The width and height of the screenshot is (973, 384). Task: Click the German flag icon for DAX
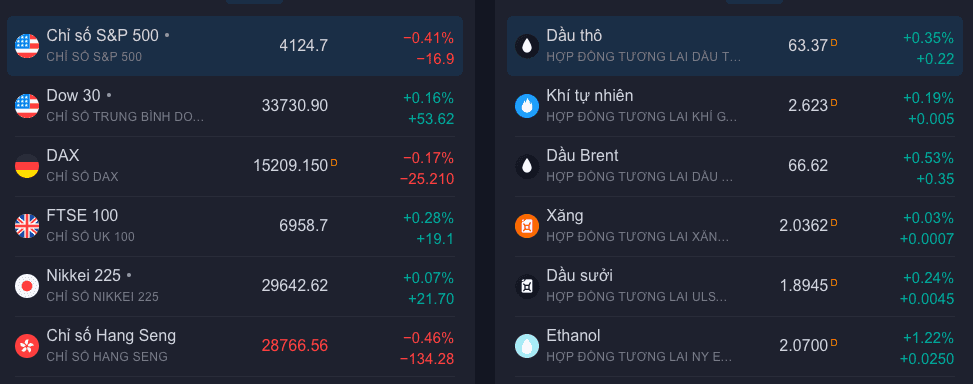[27, 166]
